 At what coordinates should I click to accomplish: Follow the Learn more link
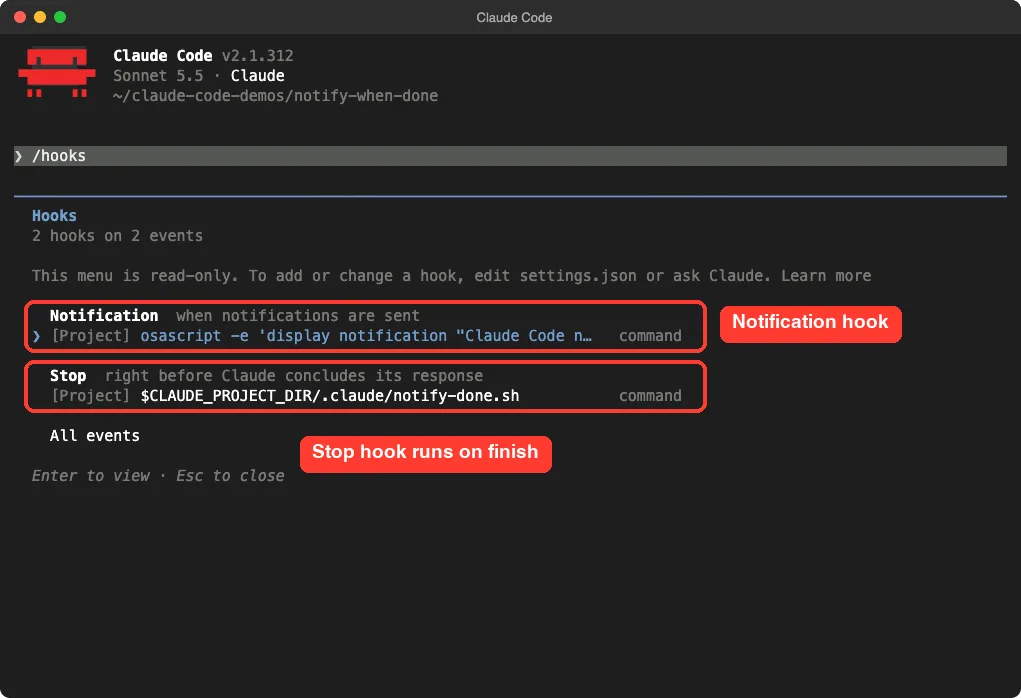point(826,276)
